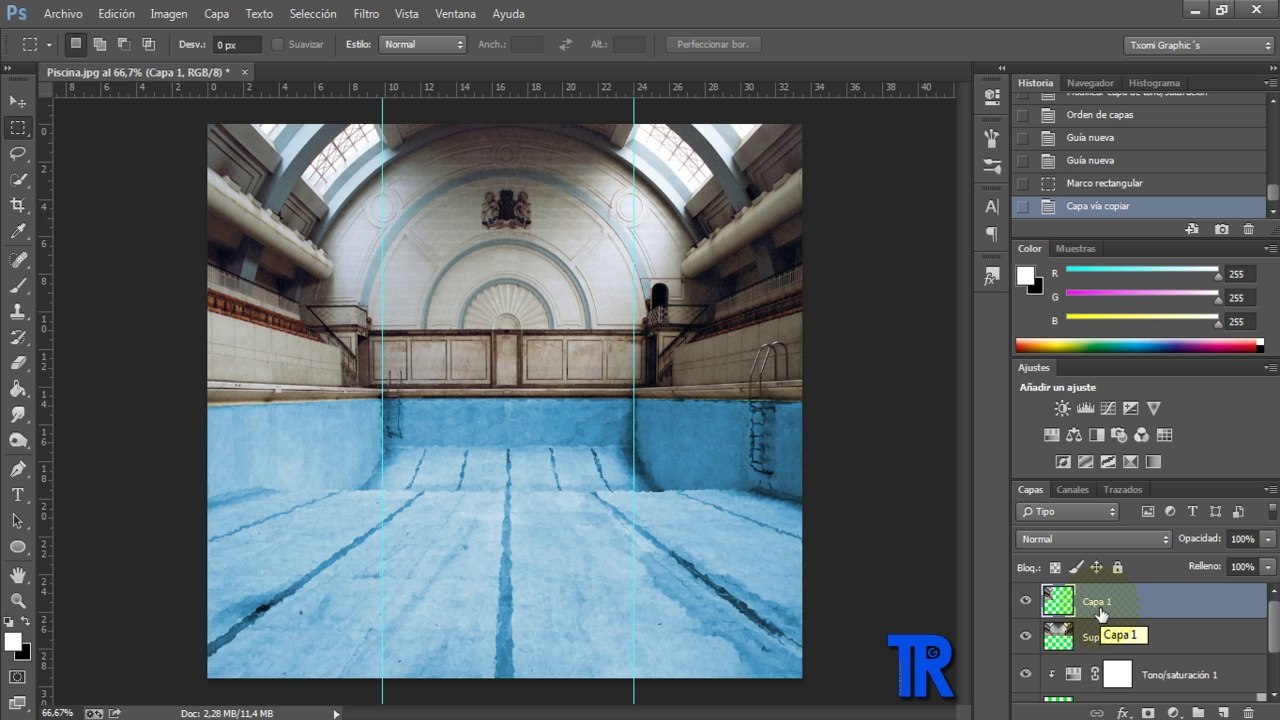Delete the selected layer
1280x720 pixels.
pyautogui.click(x=1248, y=713)
